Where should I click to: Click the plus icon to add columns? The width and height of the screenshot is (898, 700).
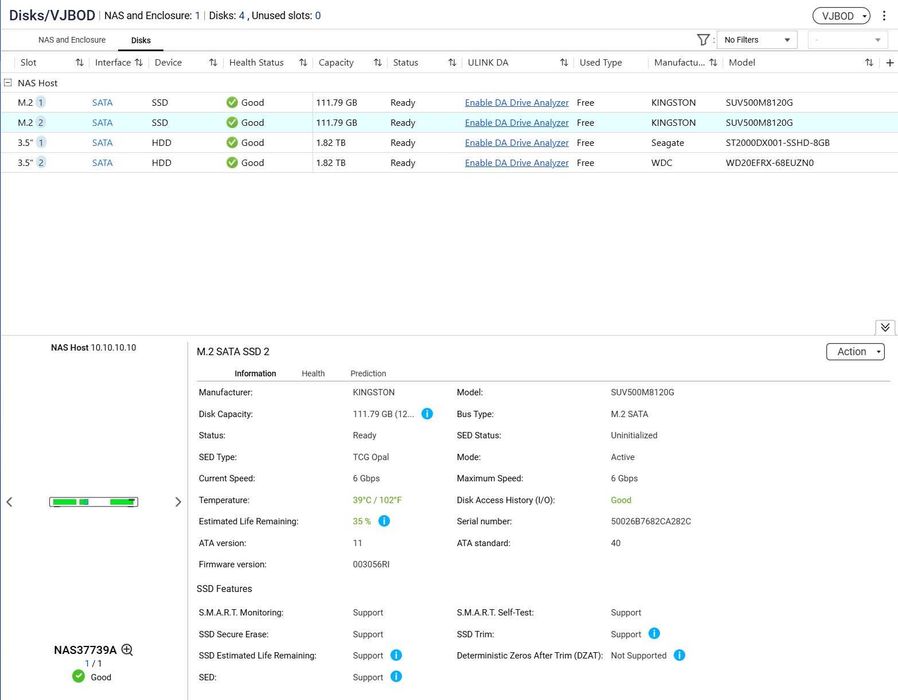pyautogui.click(x=889, y=62)
